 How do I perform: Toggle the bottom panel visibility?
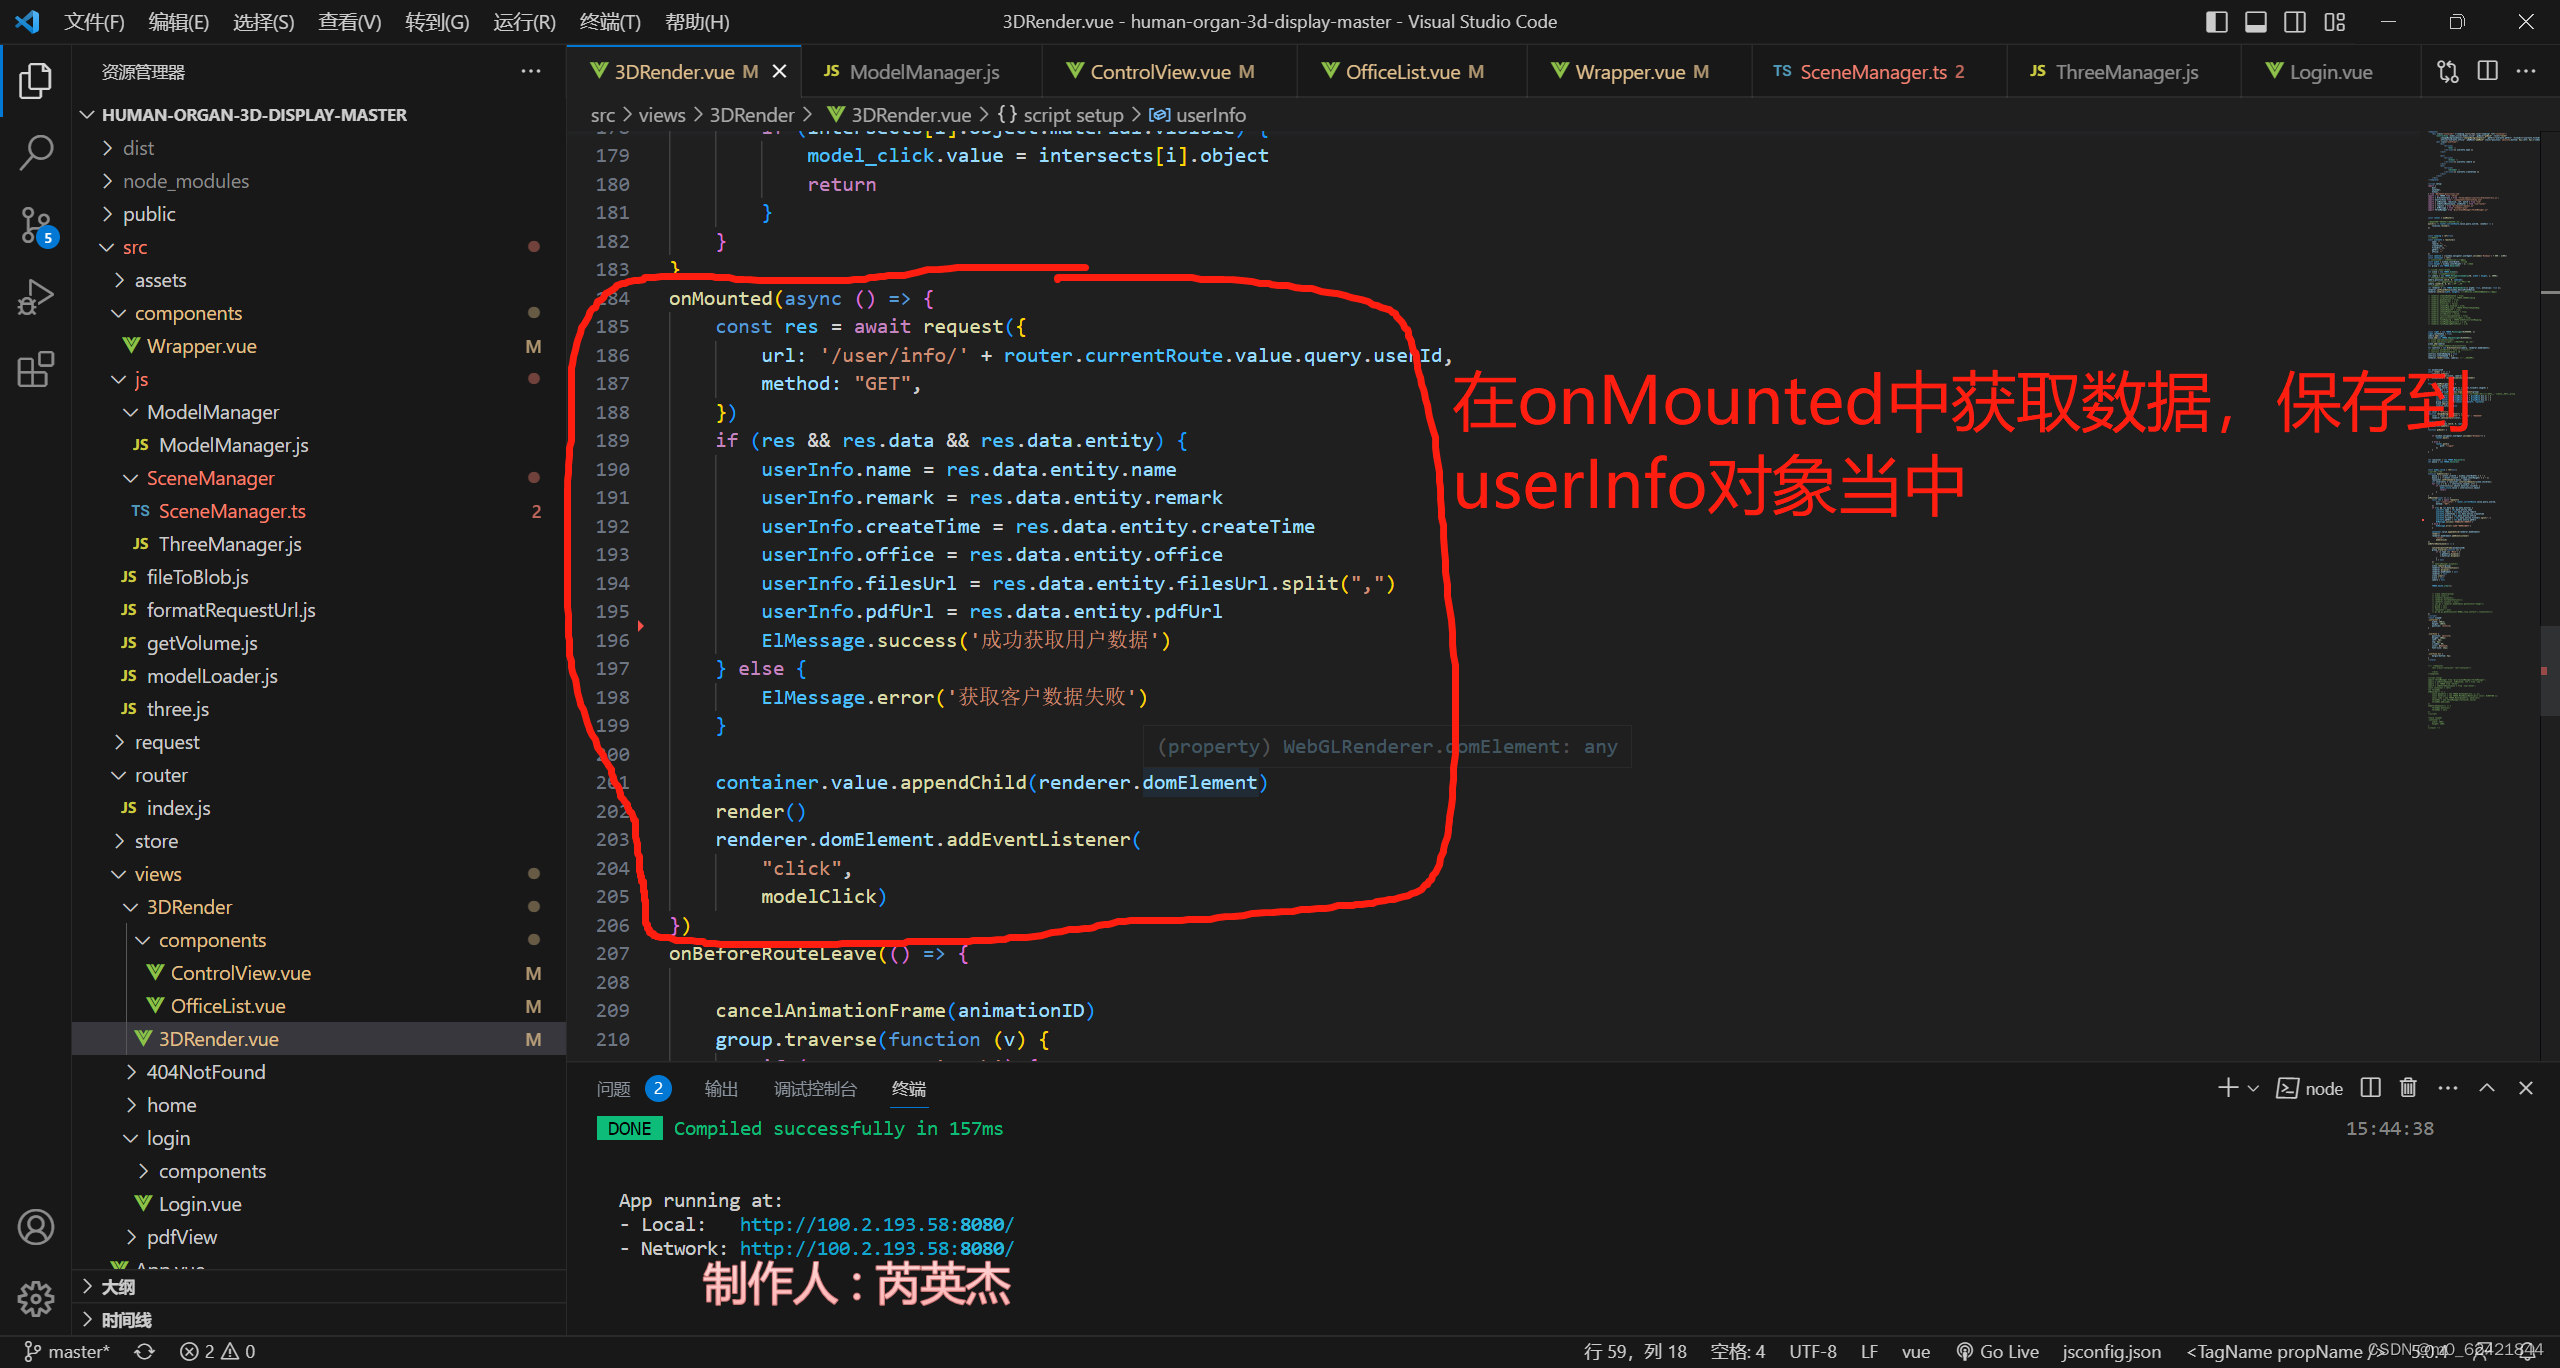pyautogui.click(x=2255, y=21)
